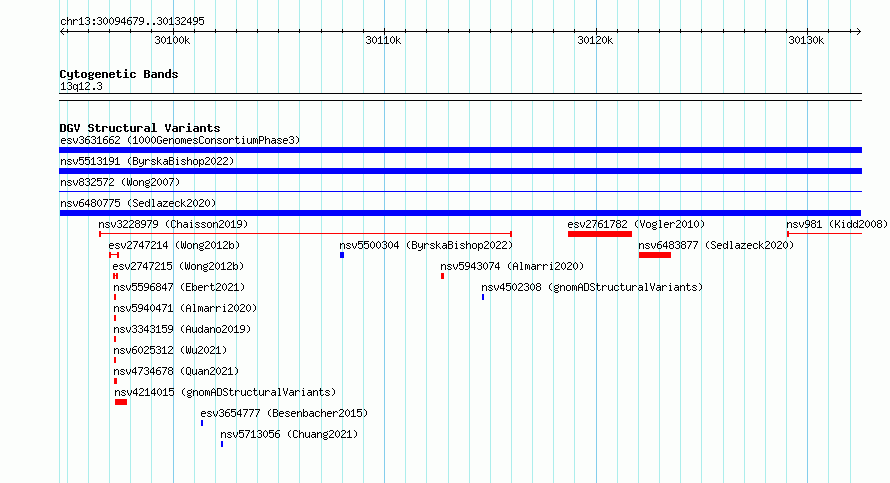Click the nsv5943074 (Almarri2020) label
The width and height of the screenshot is (890, 483).
click(512, 266)
